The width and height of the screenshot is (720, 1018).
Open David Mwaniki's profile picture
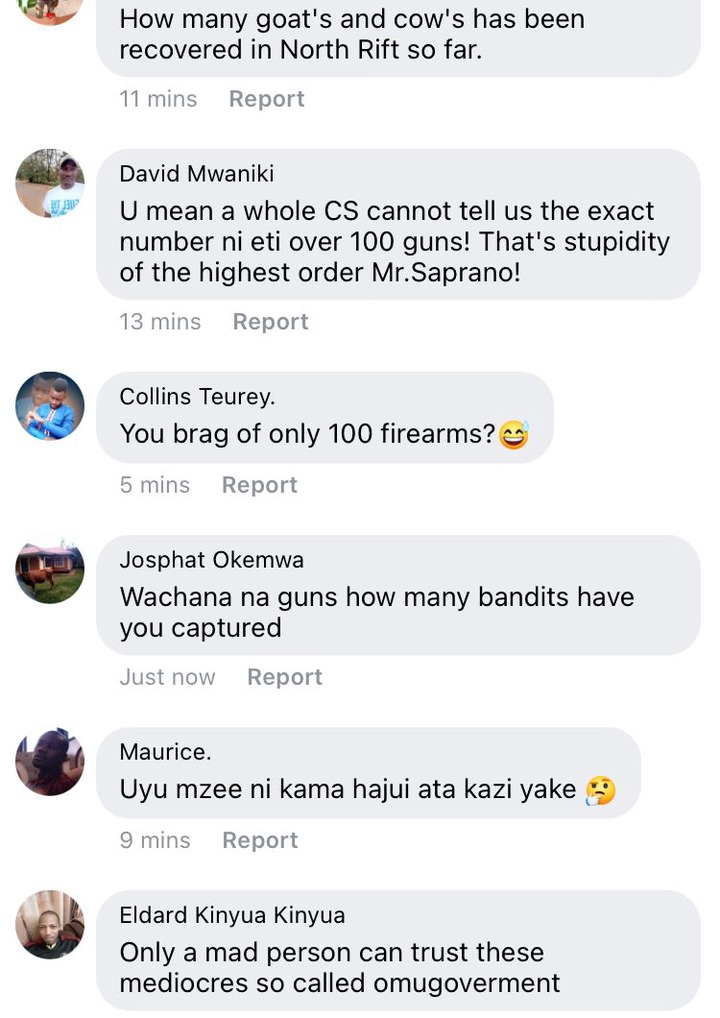pos(50,183)
